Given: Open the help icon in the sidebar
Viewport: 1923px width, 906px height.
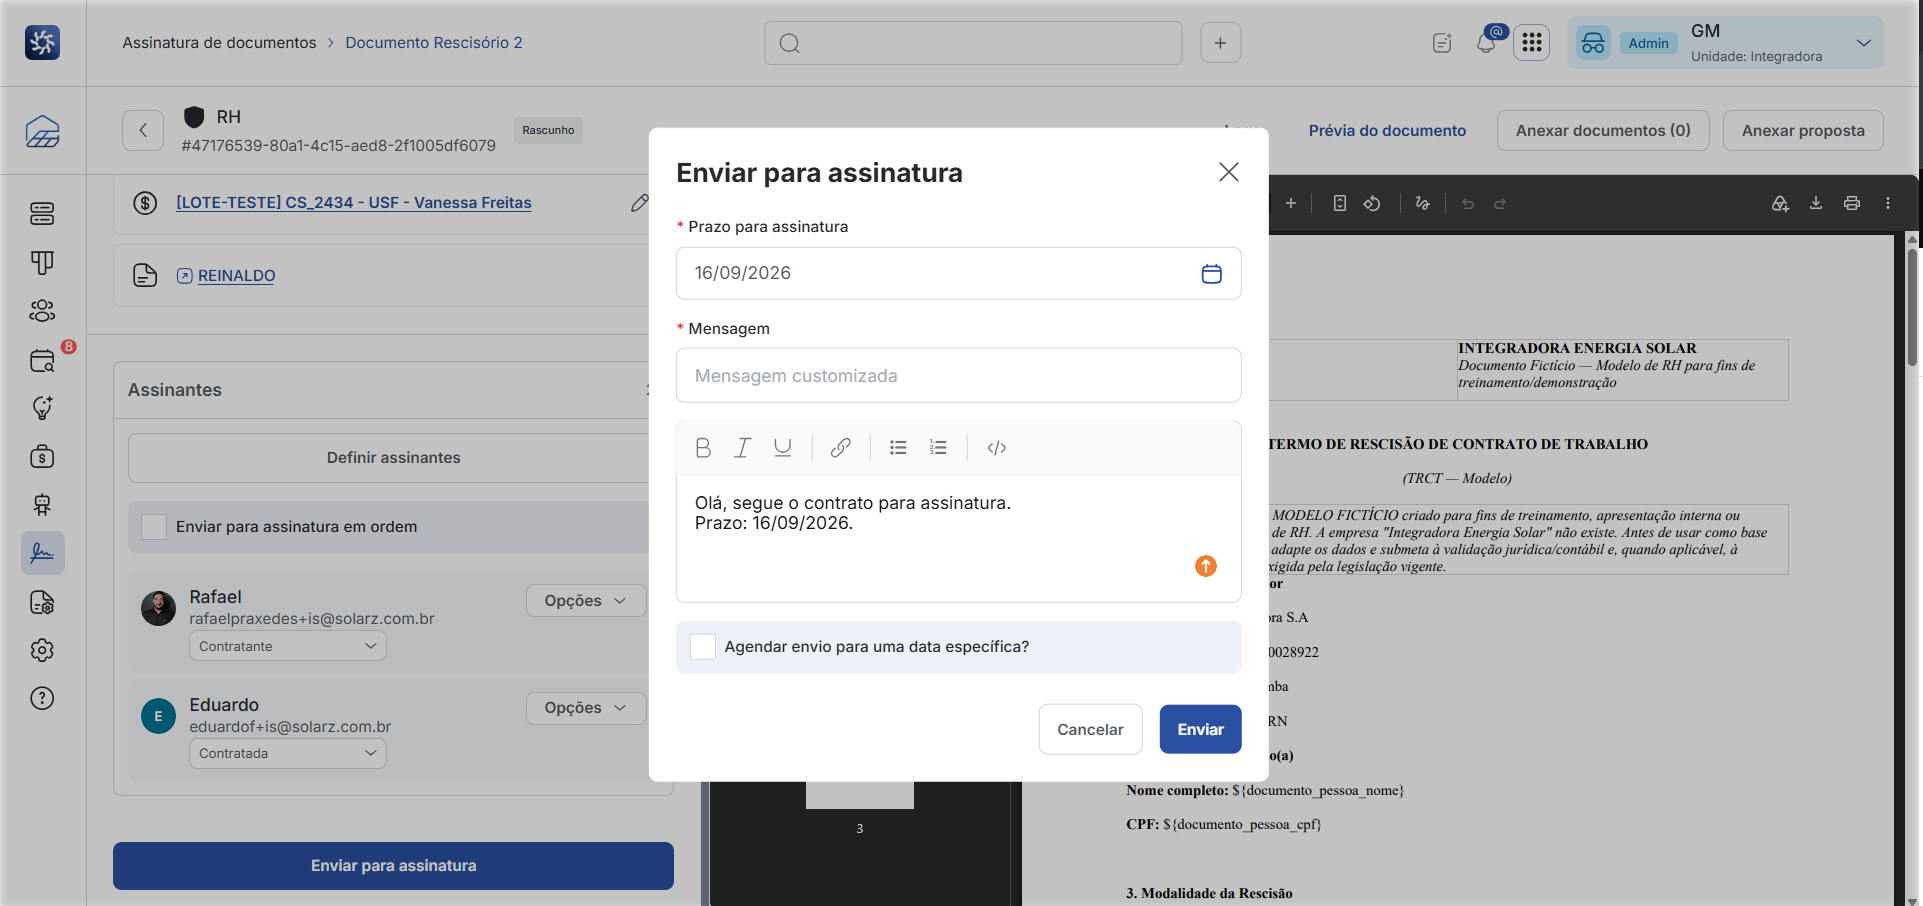Looking at the screenshot, I should [42, 698].
